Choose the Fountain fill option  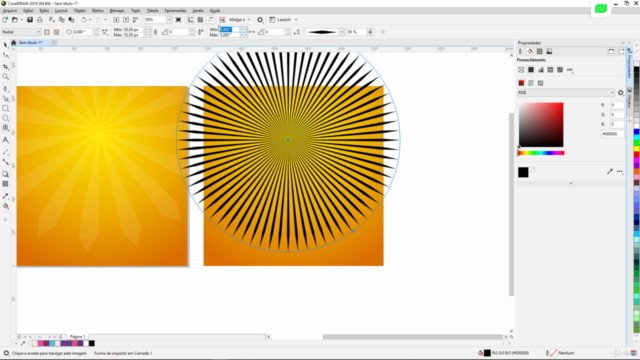click(540, 70)
